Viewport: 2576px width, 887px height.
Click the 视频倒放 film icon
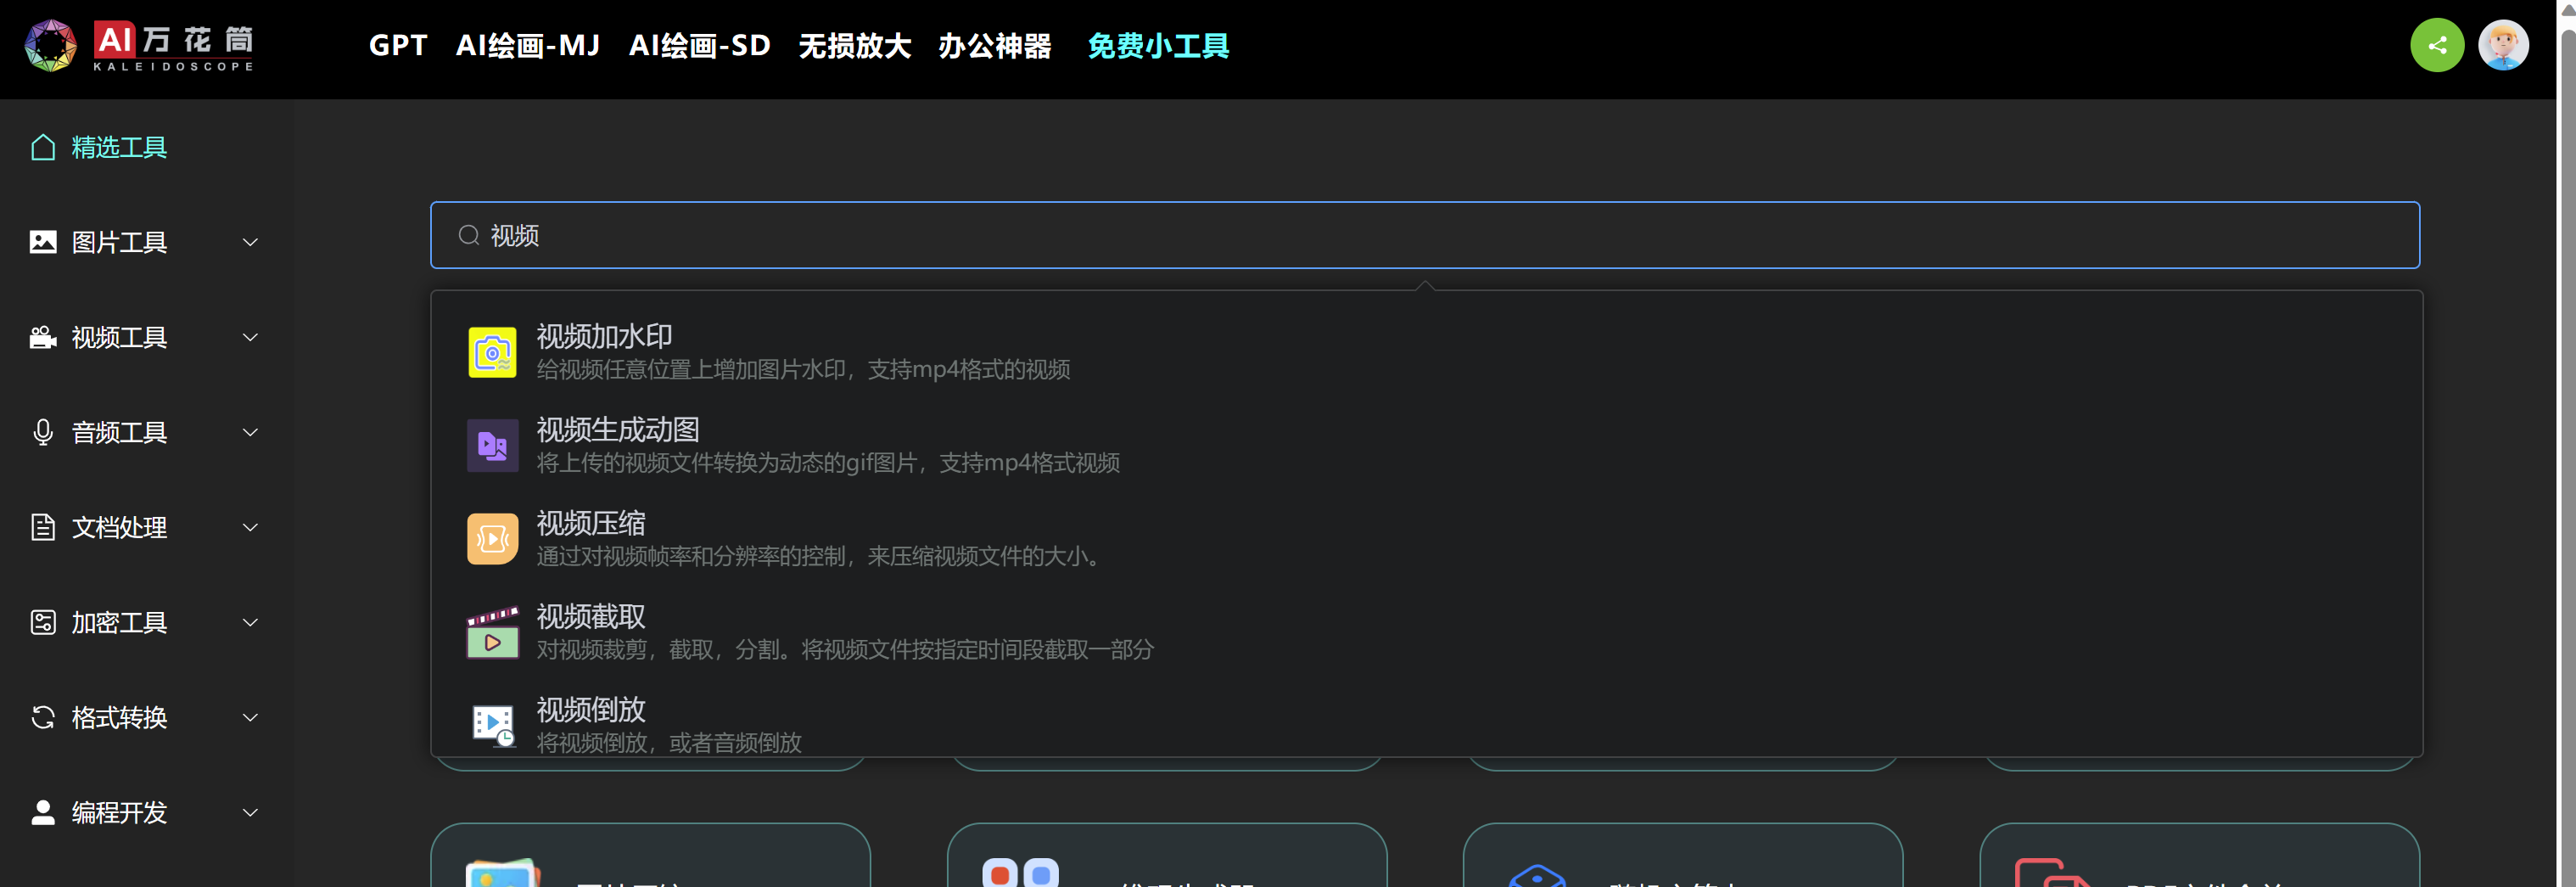tap(492, 725)
